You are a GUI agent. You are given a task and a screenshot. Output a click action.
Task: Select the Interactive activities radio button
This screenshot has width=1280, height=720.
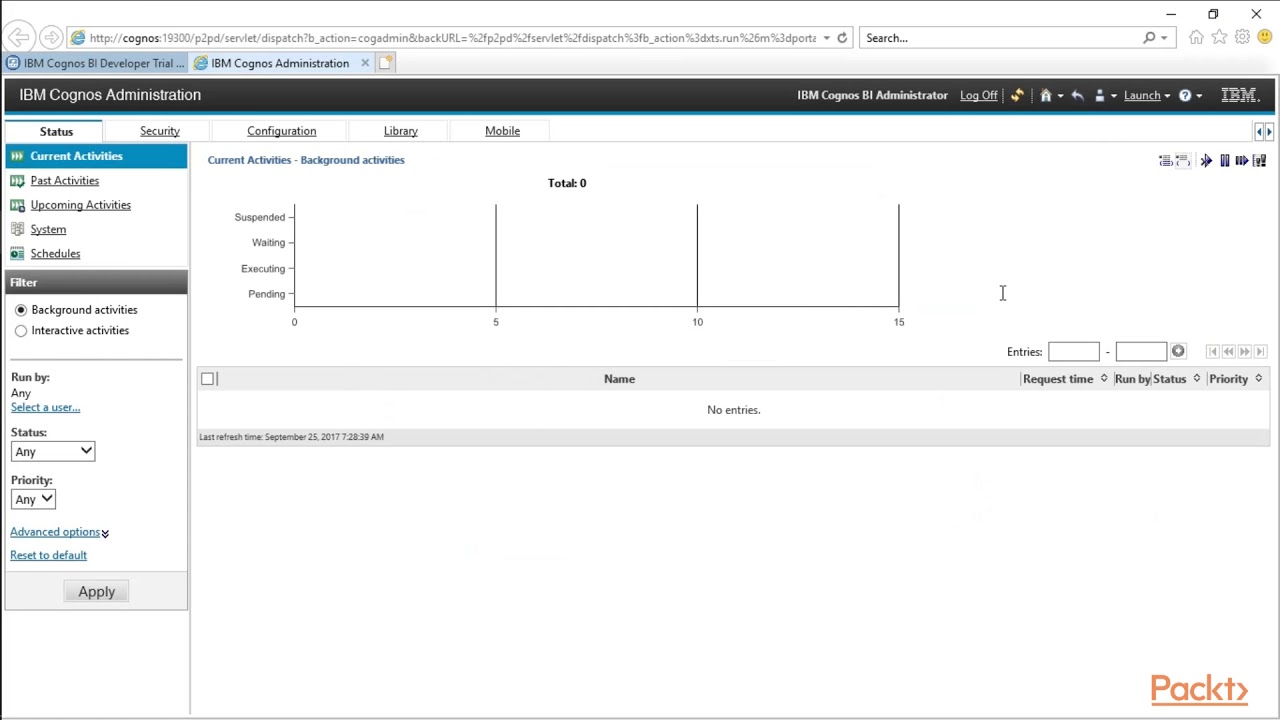21,331
